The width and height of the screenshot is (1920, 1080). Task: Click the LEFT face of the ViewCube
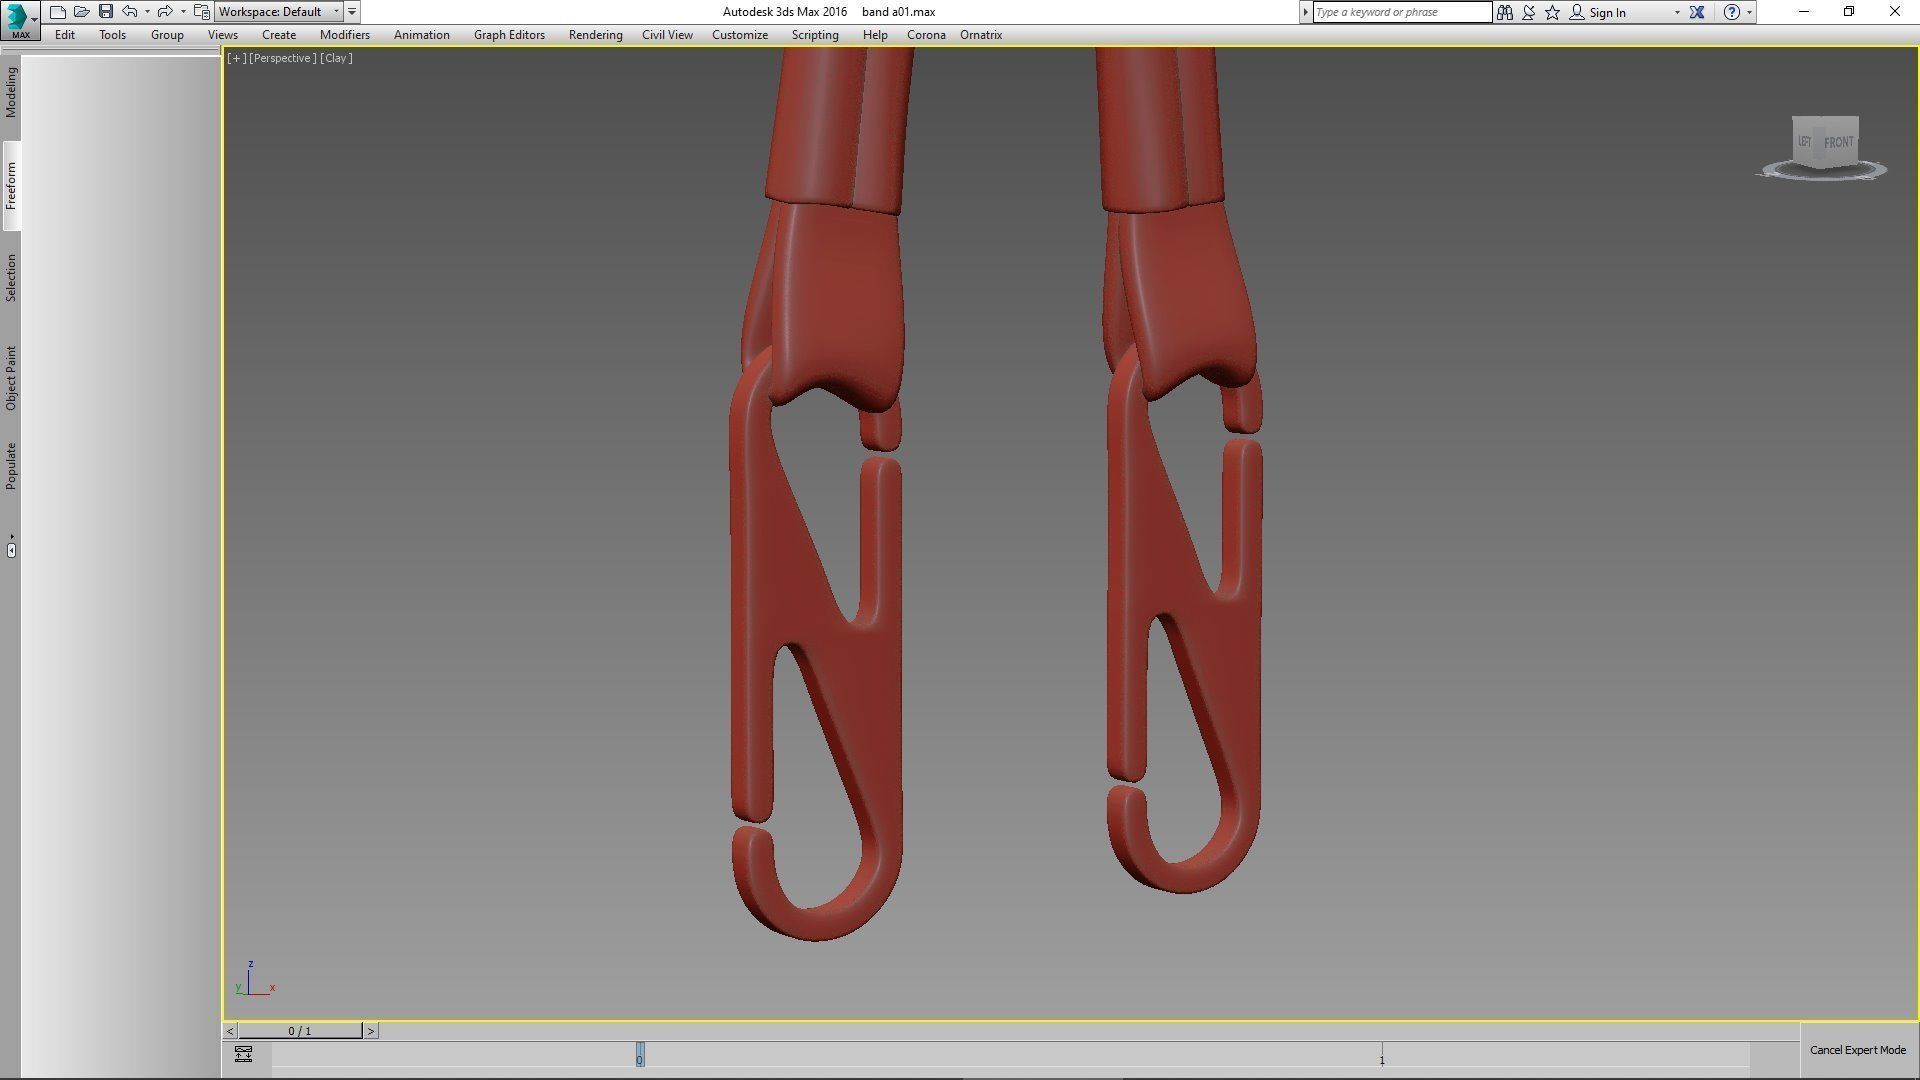coord(1805,141)
